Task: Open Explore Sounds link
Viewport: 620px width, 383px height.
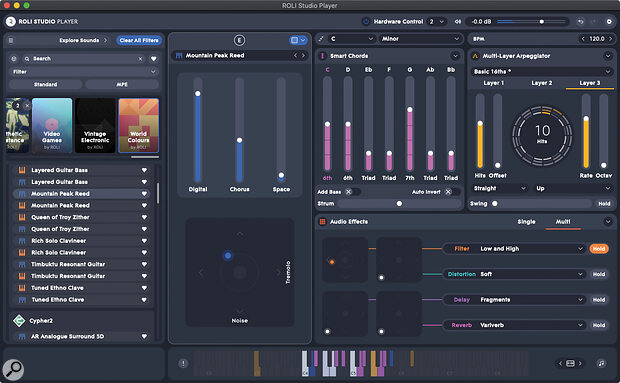Action: (x=83, y=40)
